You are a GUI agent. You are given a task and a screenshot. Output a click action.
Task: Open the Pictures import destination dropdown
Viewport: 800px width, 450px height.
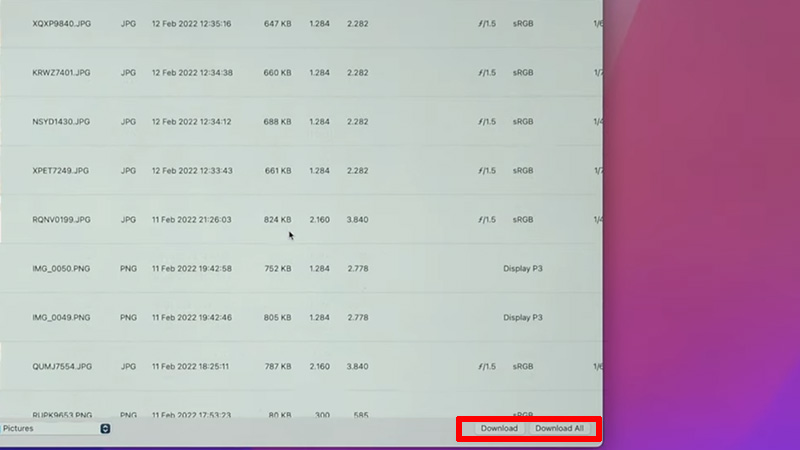pyautogui.click(x=56, y=429)
